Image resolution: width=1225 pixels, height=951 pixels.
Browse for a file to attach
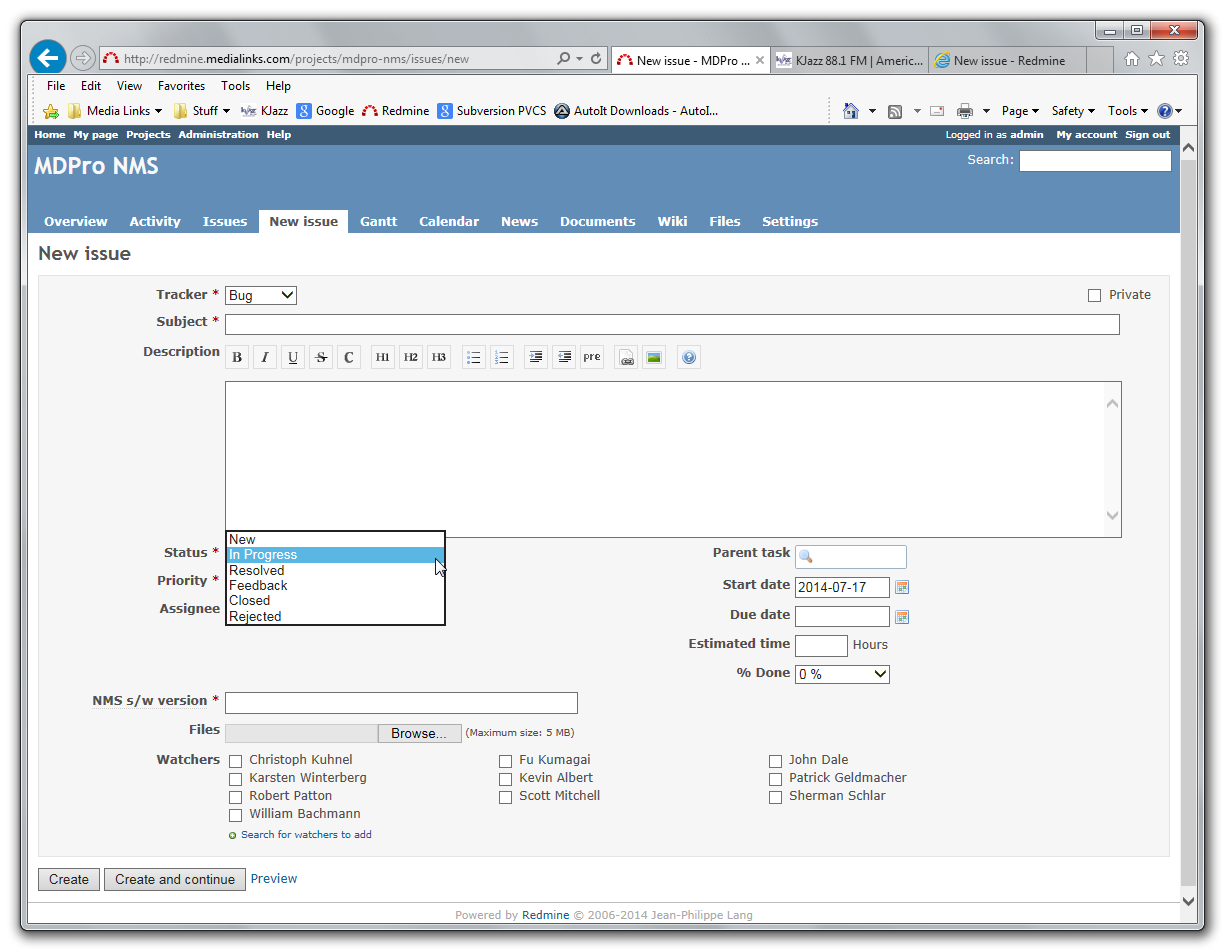(x=419, y=733)
